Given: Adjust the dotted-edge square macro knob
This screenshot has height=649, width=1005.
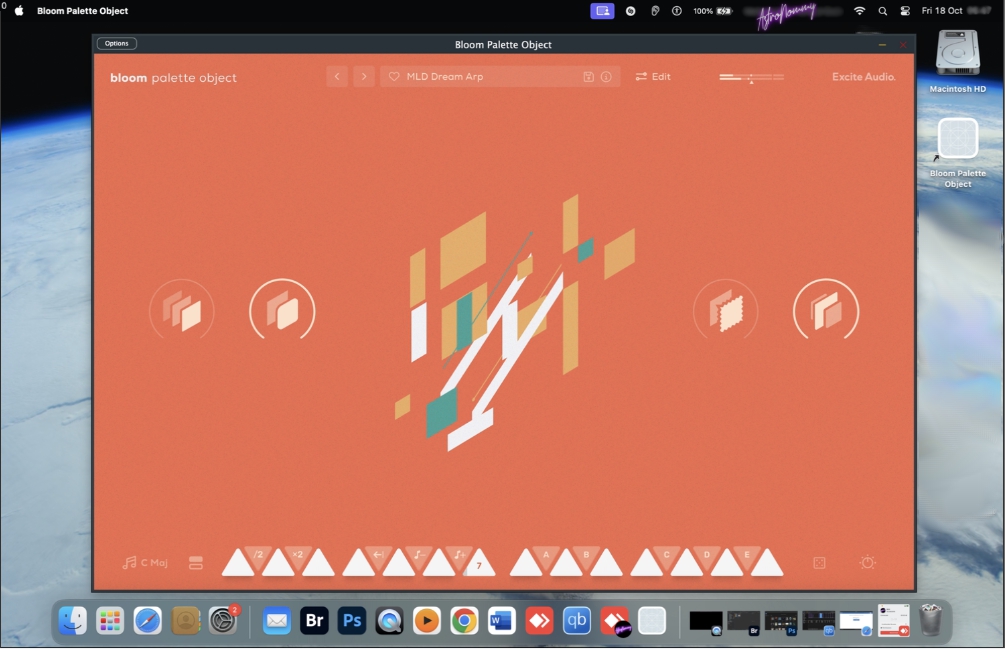Looking at the screenshot, I should coord(726,310).
